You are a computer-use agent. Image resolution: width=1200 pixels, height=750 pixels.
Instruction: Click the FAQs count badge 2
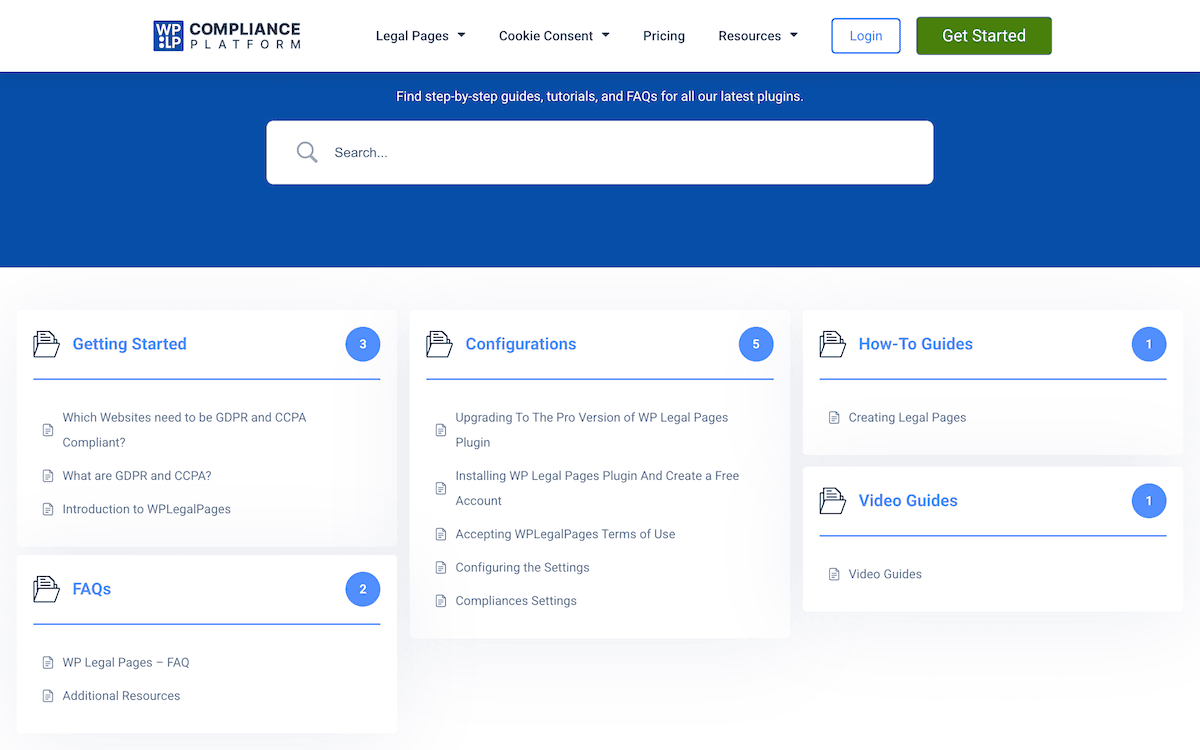point(363,589)
